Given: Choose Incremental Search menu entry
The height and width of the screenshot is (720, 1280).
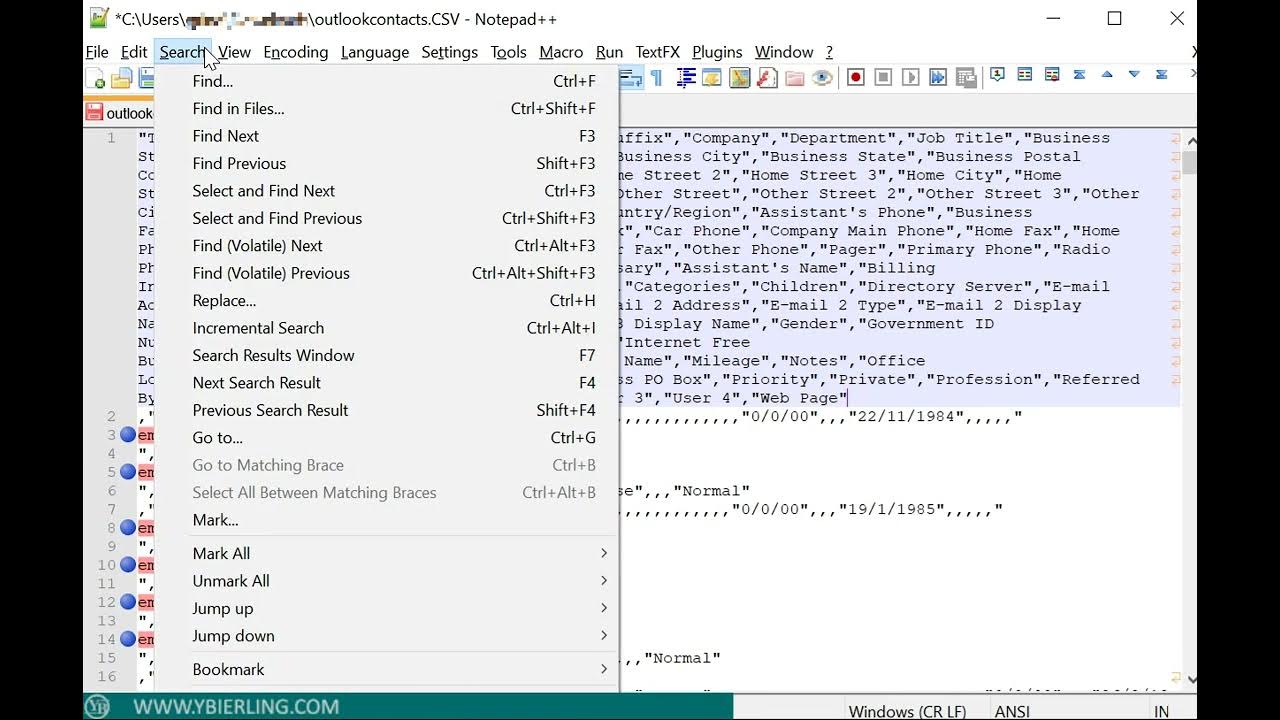Looking at the screenshot, I should click(x=387, y=328).
